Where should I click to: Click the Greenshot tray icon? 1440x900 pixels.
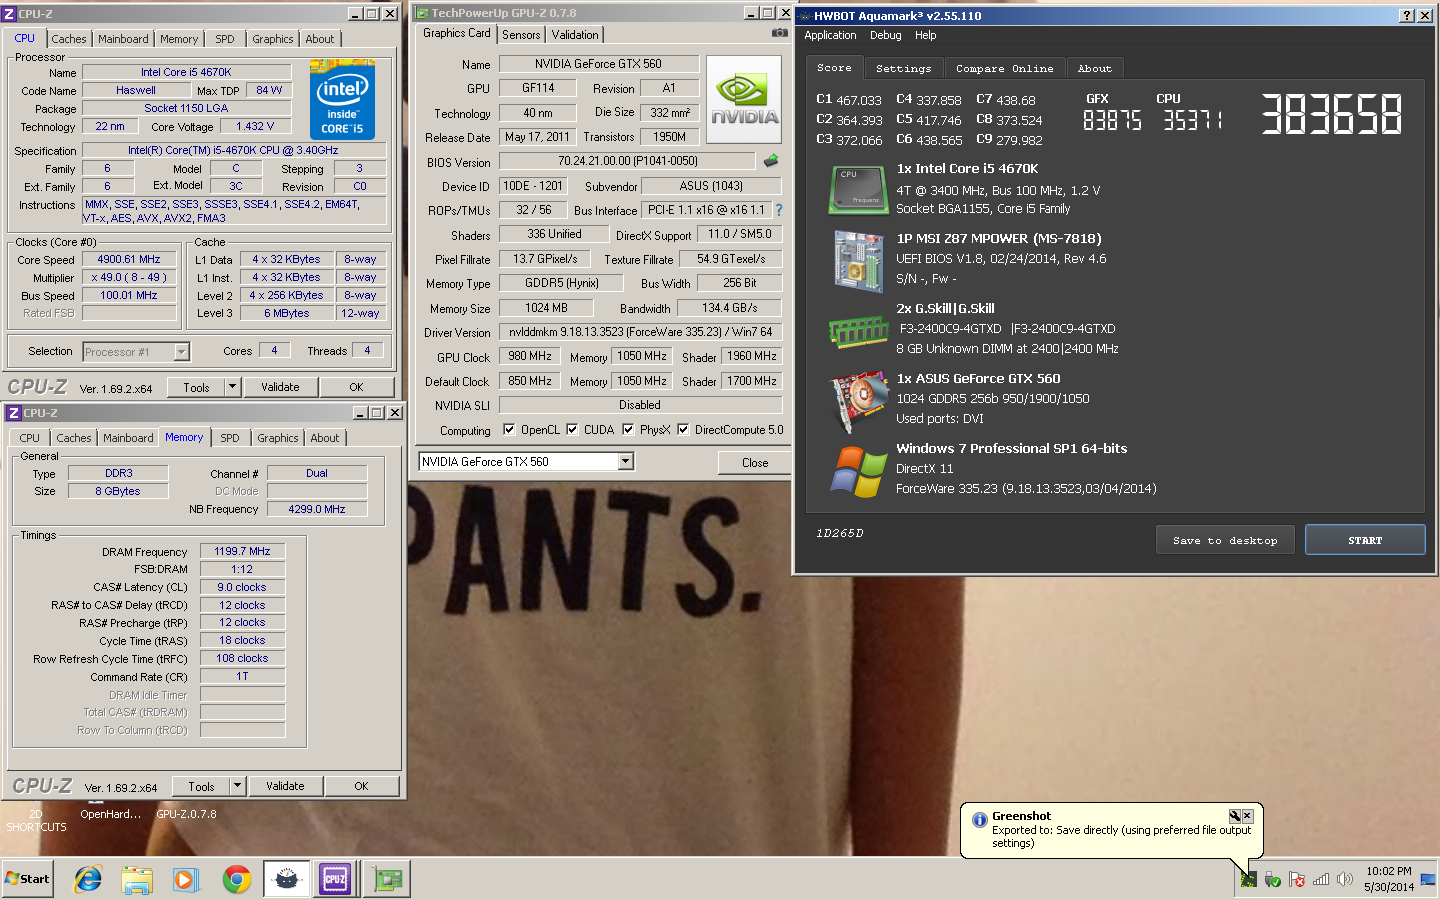click(x=1248, y=880)
